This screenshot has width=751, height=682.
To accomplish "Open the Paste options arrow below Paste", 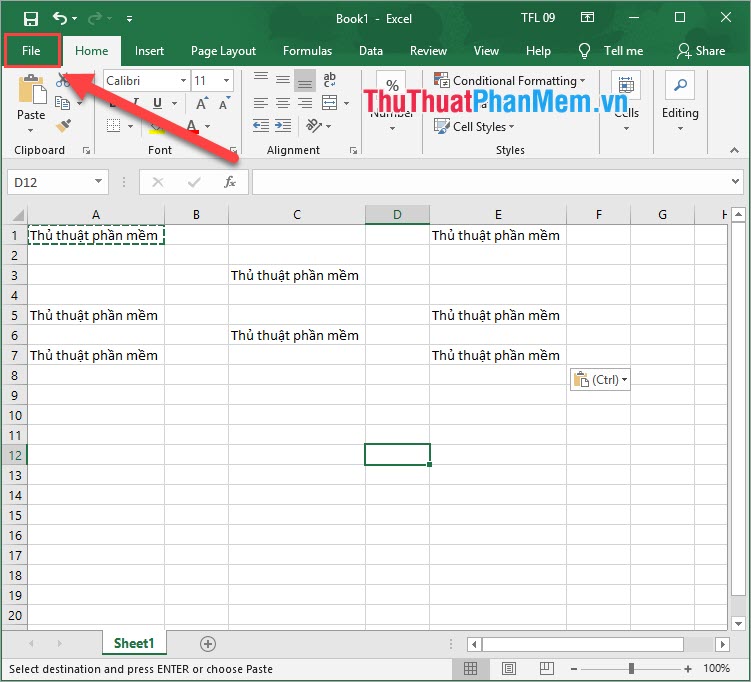I will tap(31, 130).
